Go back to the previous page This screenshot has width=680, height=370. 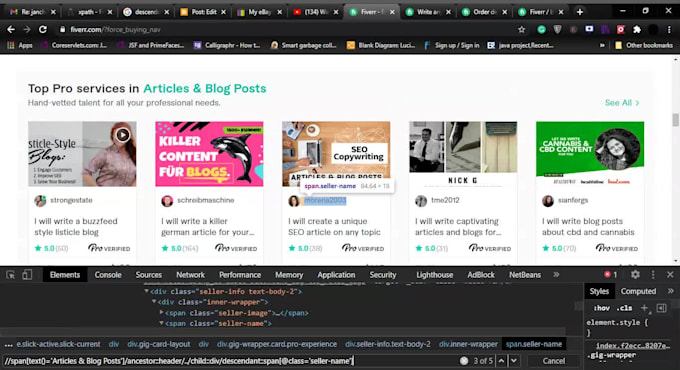(x=11, y=29)
